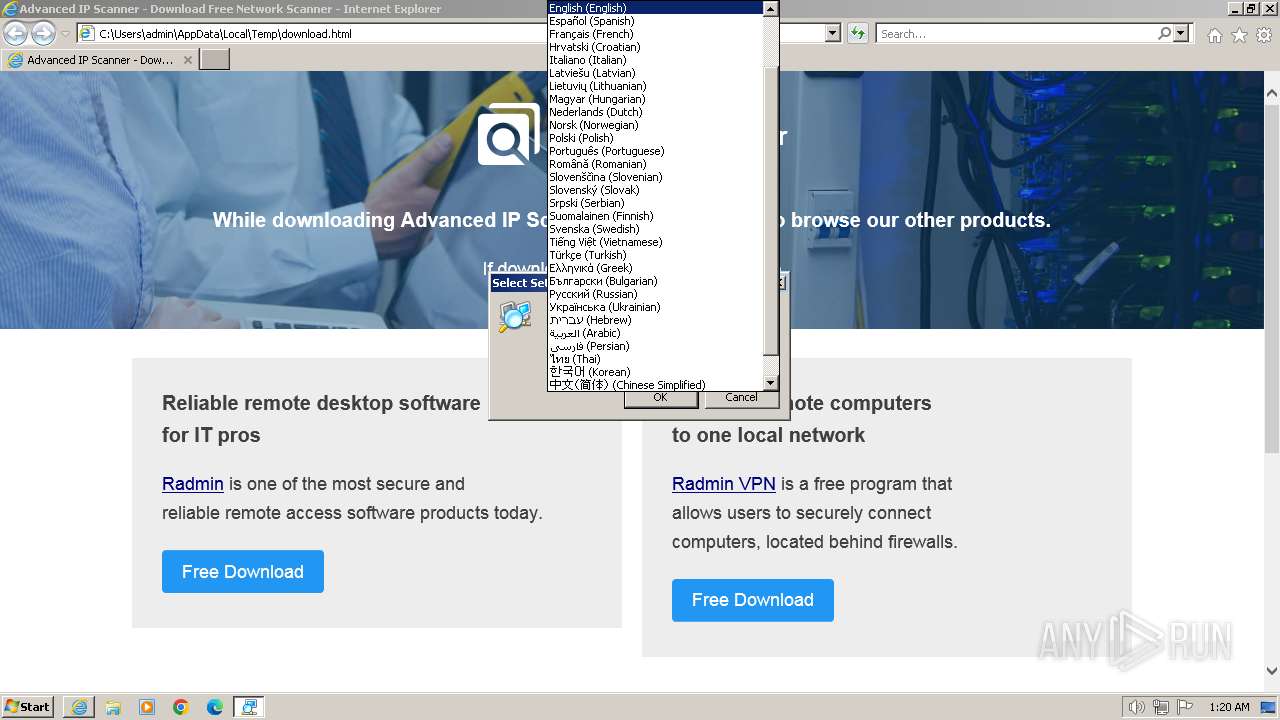Select Tiếng Việt (Vietnamese) language
Viewport: 1280px width, 720px height.
[x=655, y=242]
